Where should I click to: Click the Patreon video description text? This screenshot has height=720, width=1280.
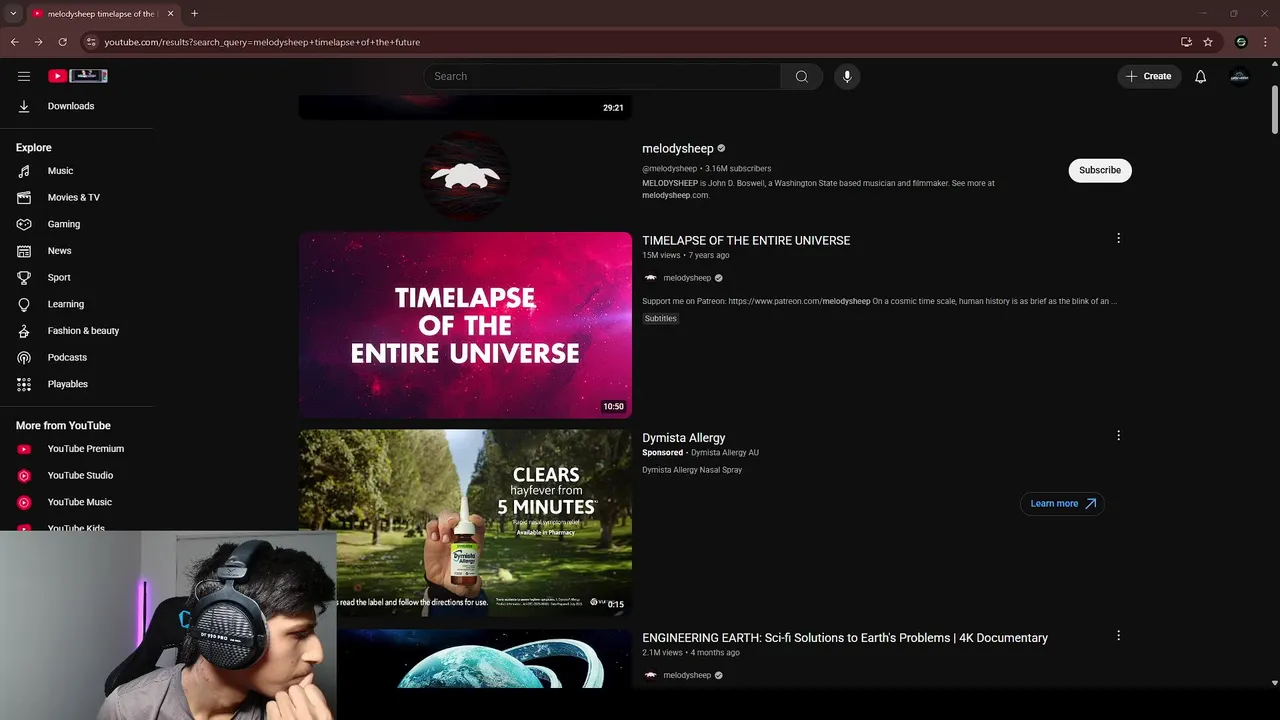tap(880, 301)
